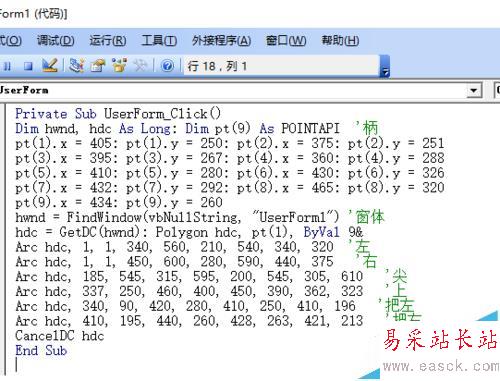Click the hdc = GetDC(hwnd) line
500x381 pixels.
click(189, 232)
